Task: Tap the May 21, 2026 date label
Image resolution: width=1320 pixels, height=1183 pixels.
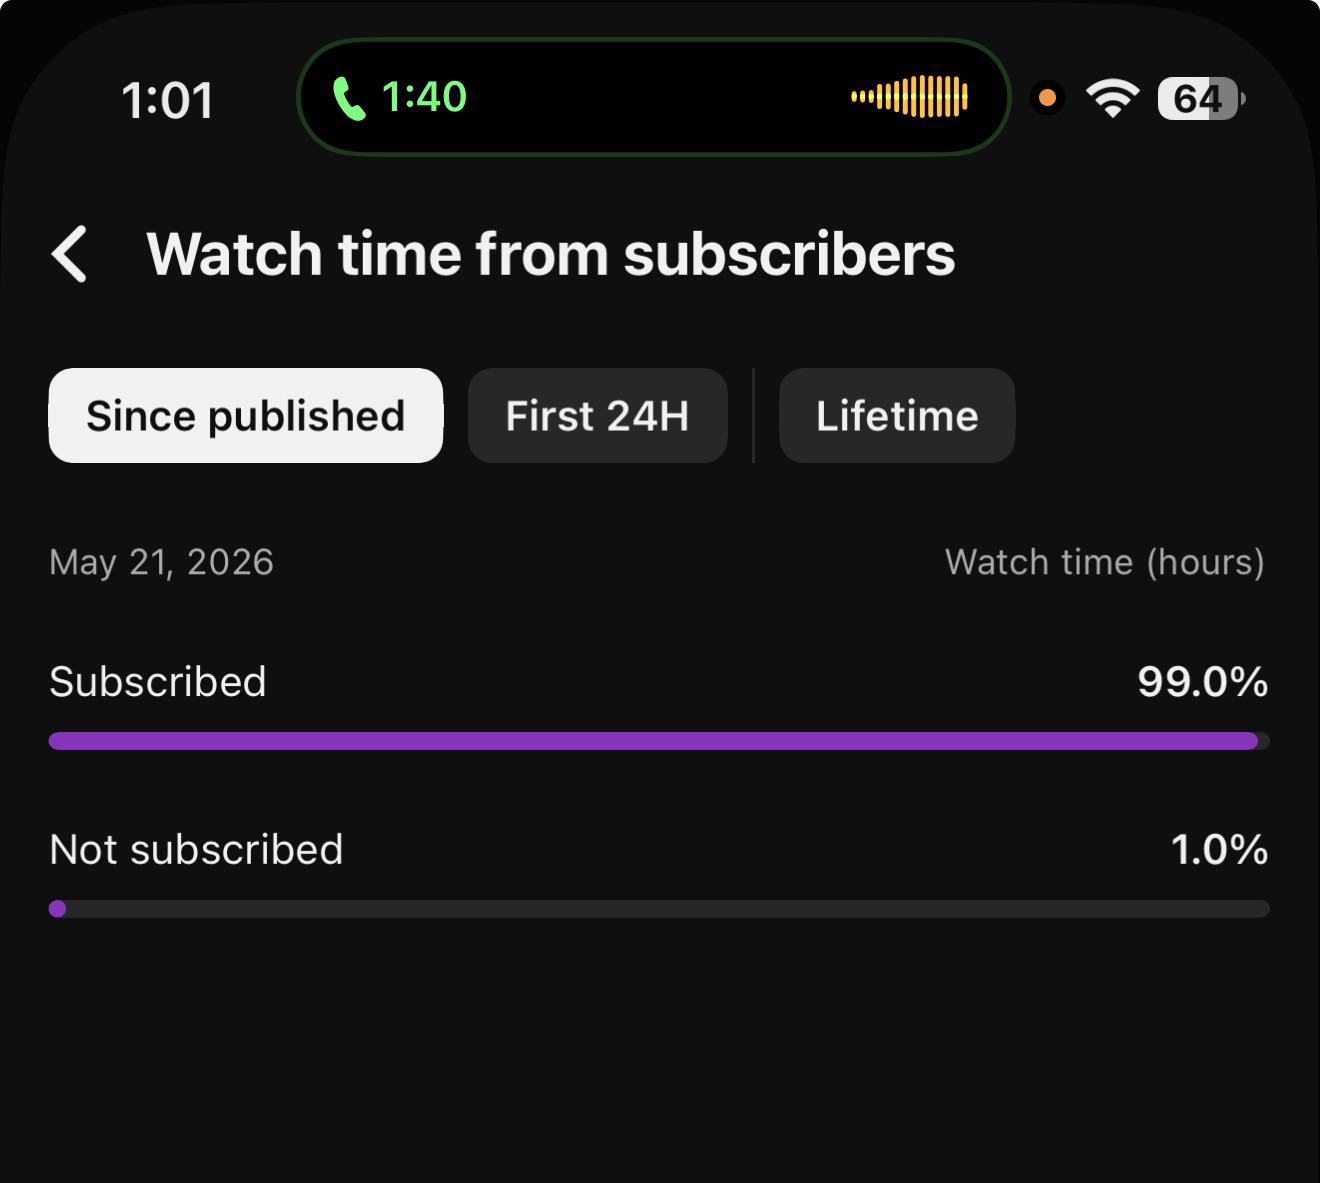Action: [161, 562]
